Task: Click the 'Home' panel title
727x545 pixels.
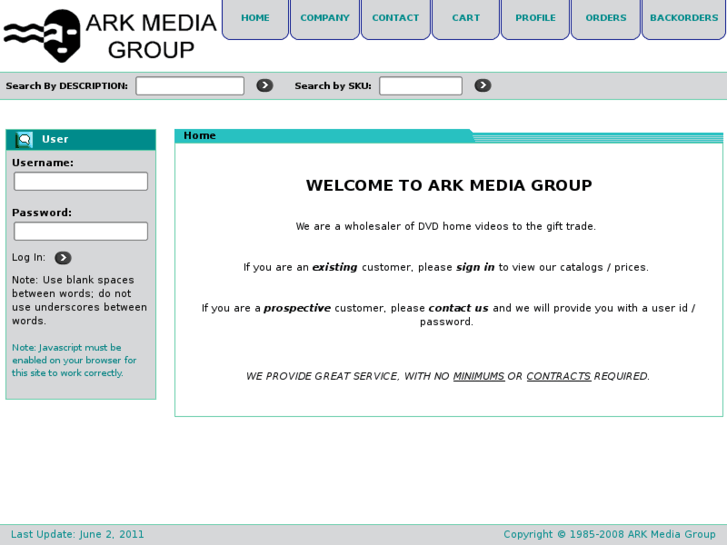Action: [x=199, y=135]
